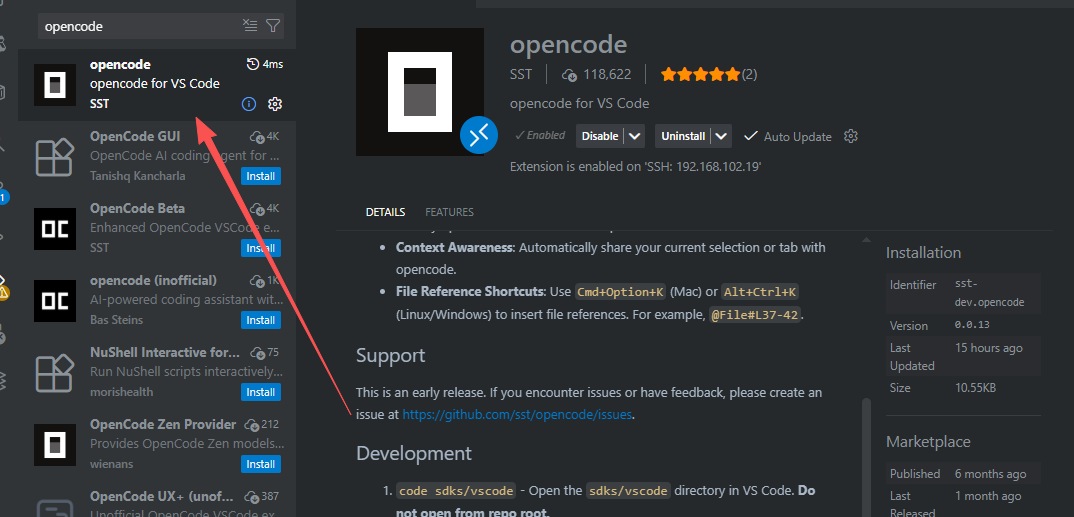Screen dimensions: 1074x517
Task: Install NuShell Interactive extension
Action: click(261, 392)
